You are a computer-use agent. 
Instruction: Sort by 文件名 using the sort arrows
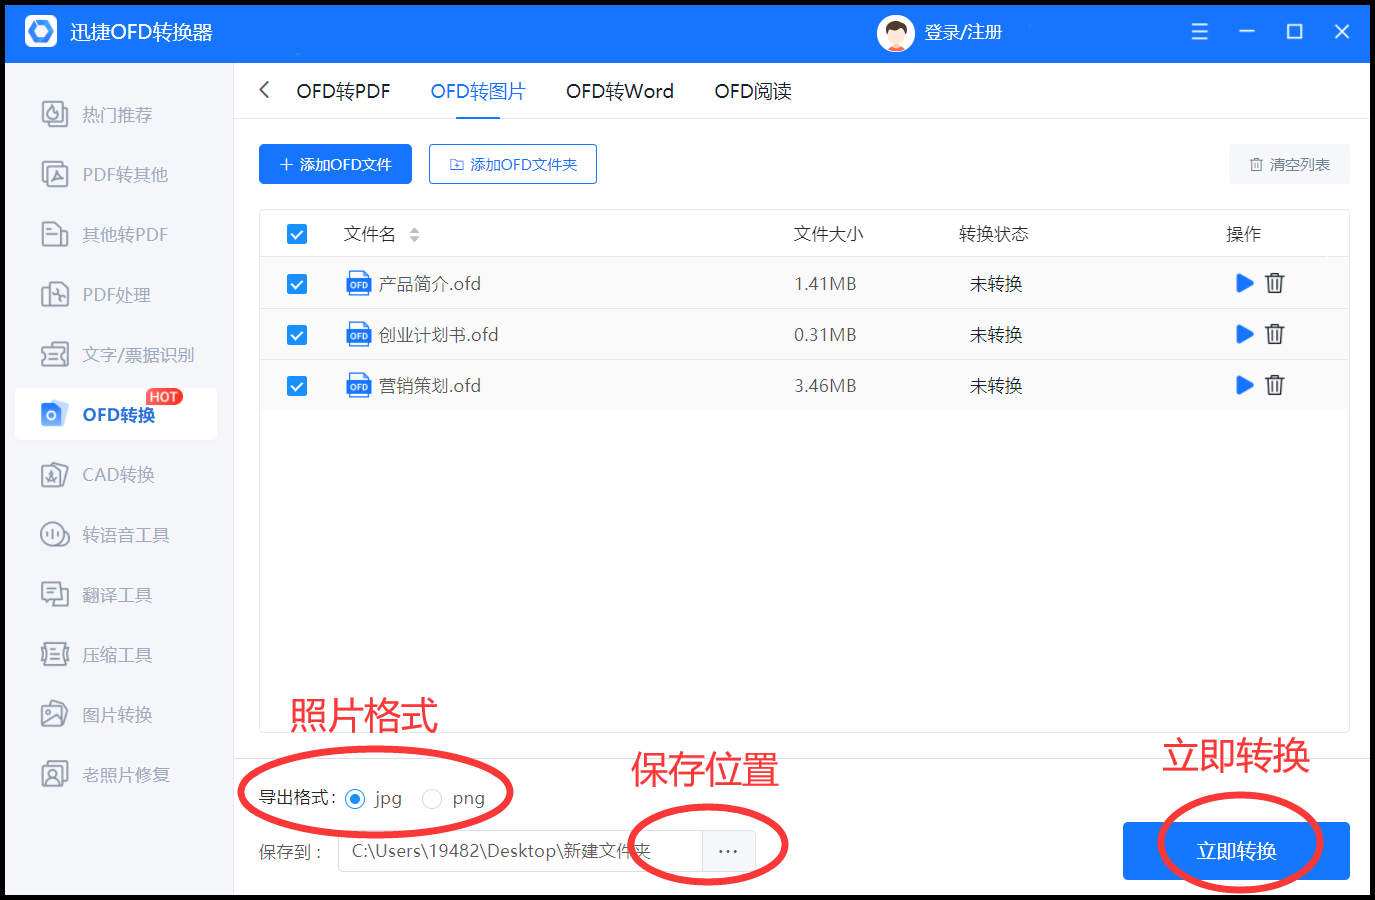coord(414,235)
